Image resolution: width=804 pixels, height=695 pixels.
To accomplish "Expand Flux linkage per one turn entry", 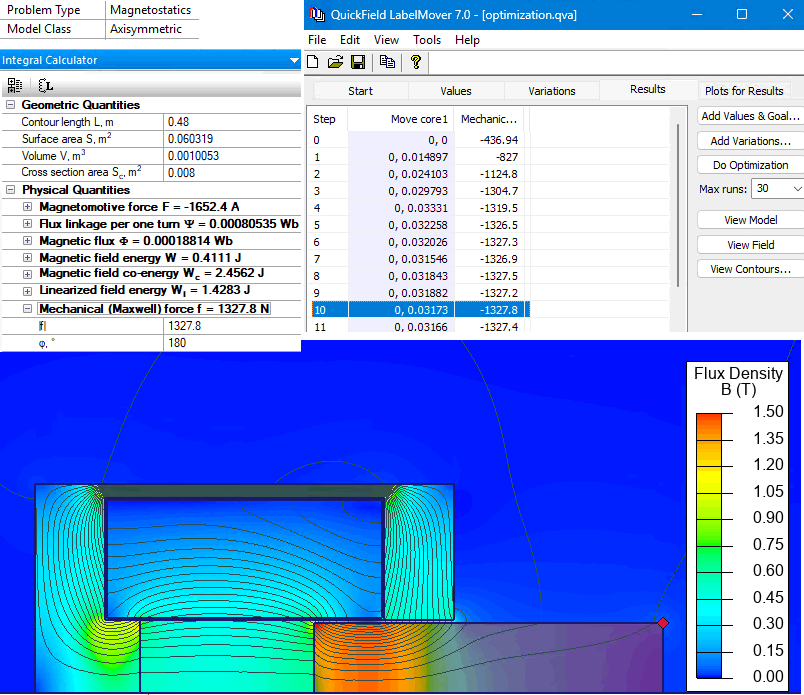I will [28, 224].
